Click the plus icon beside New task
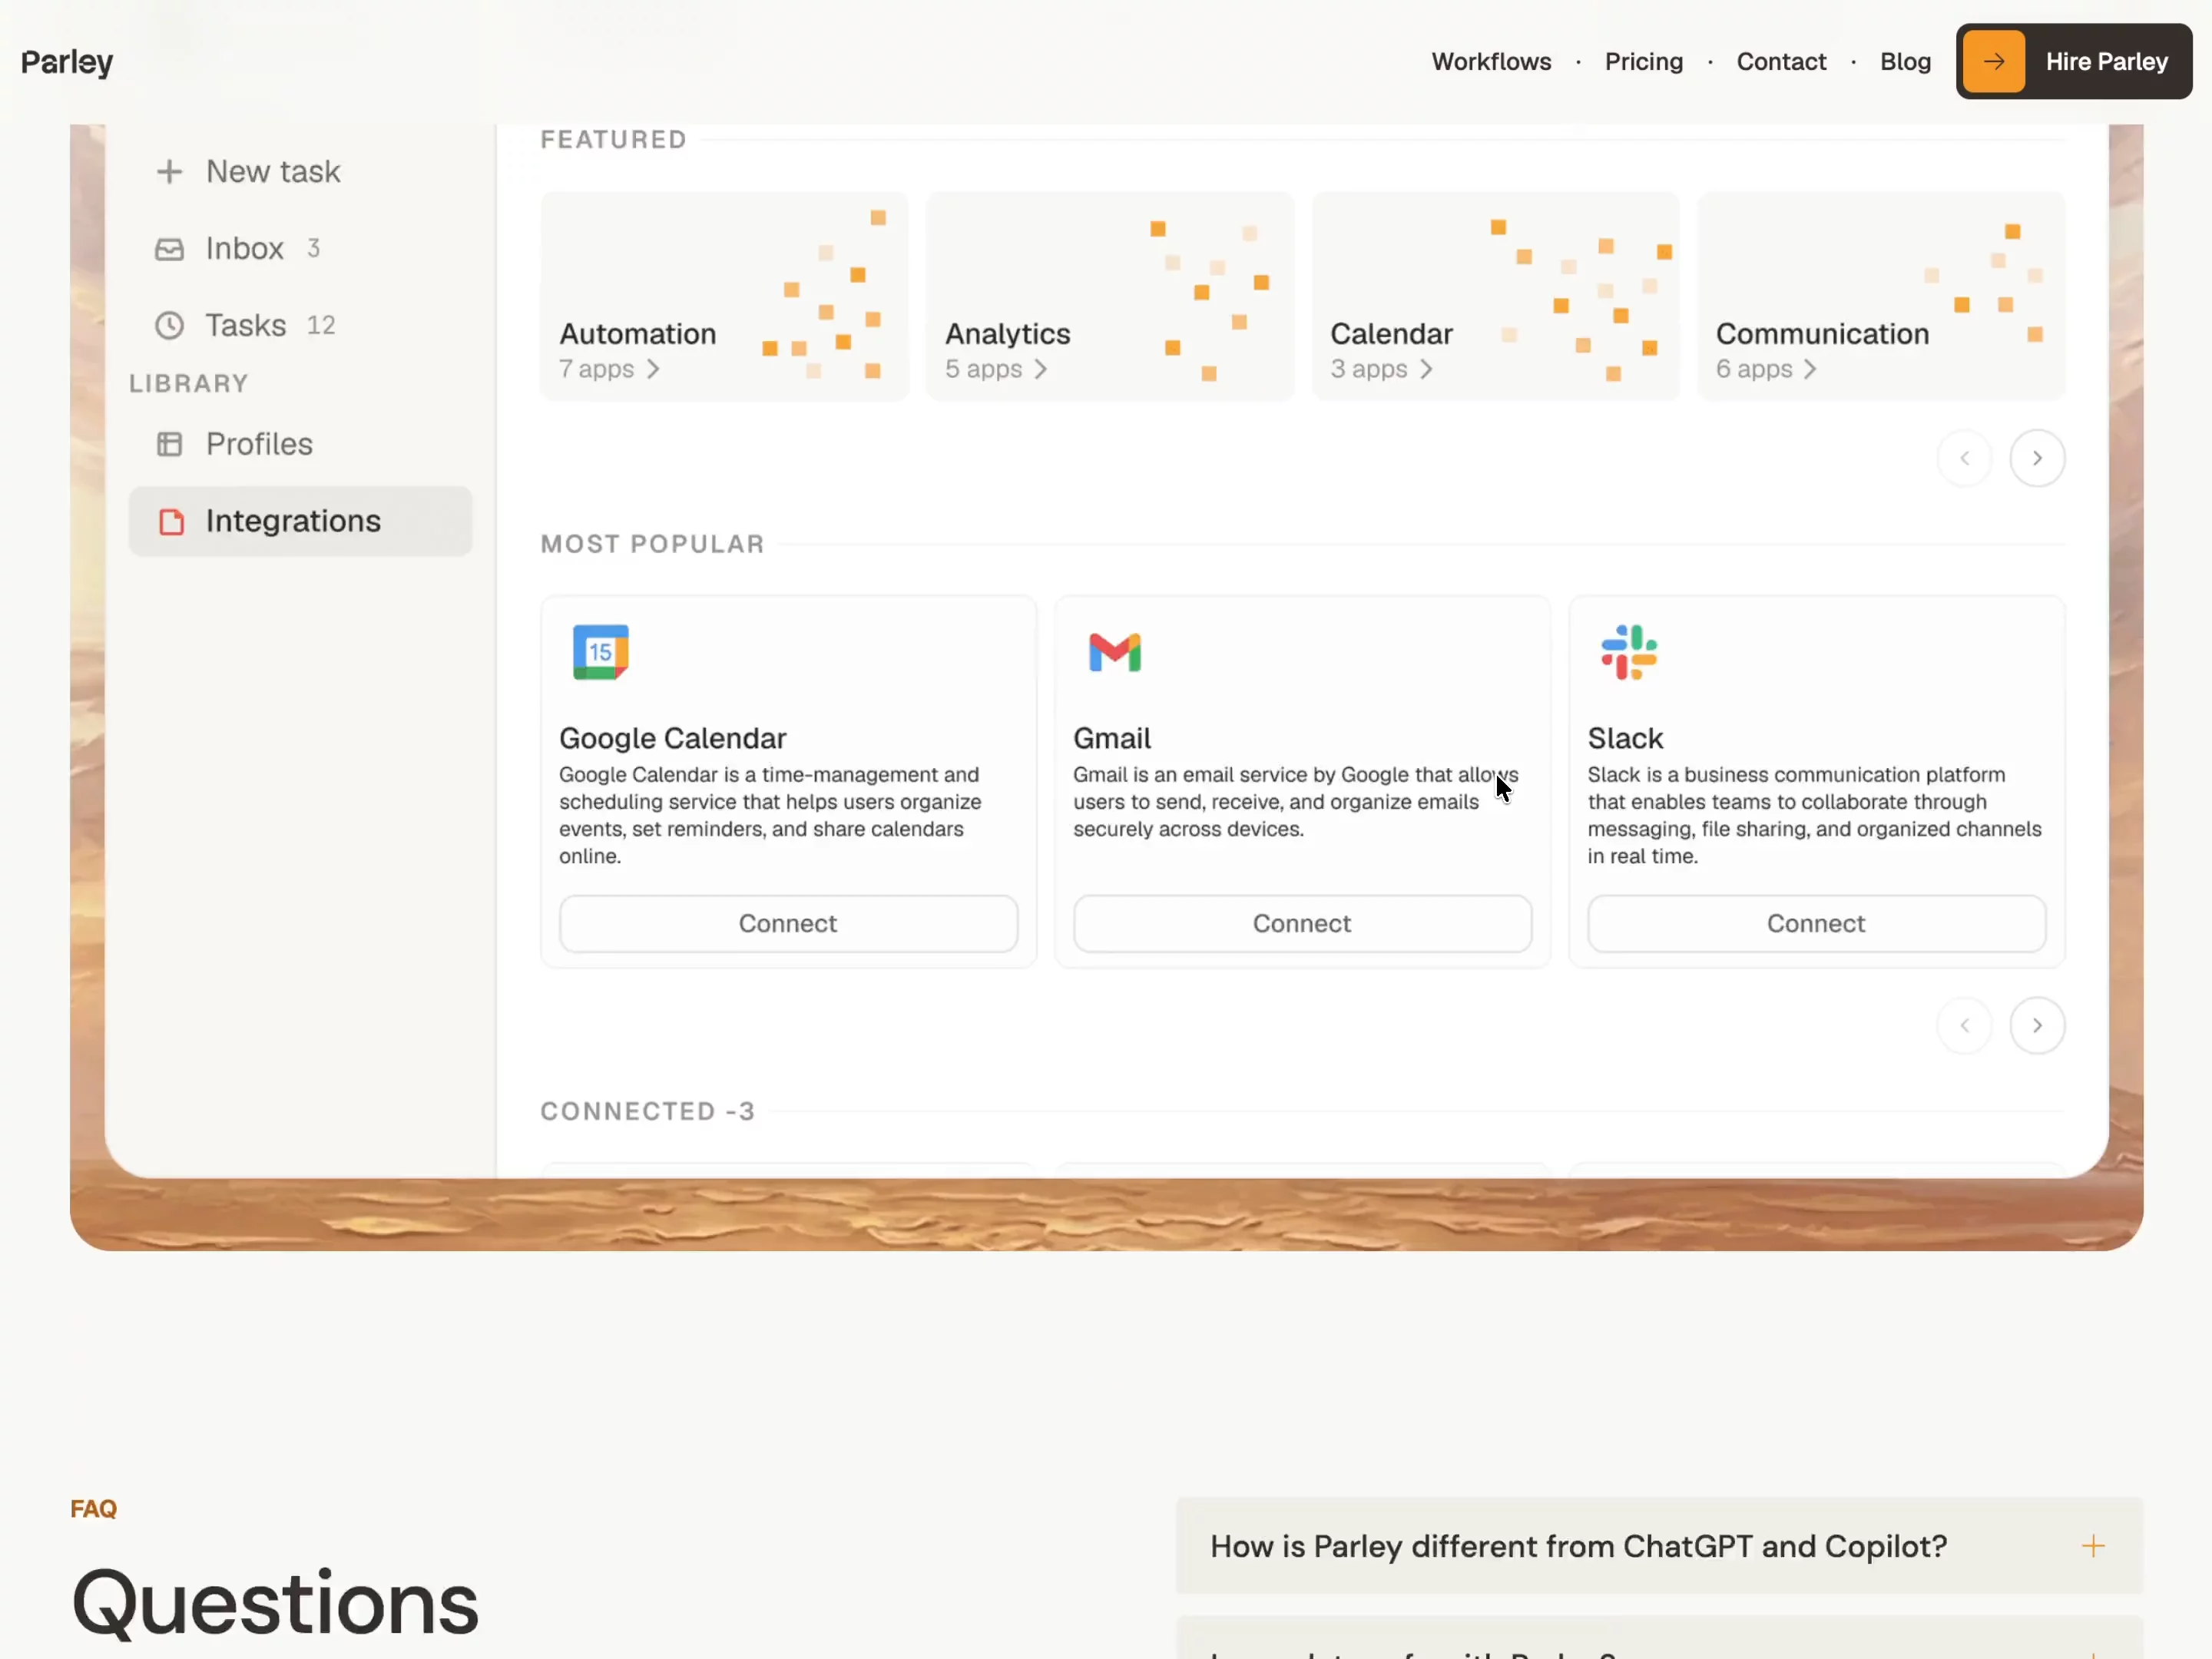 tap(169, 172)
